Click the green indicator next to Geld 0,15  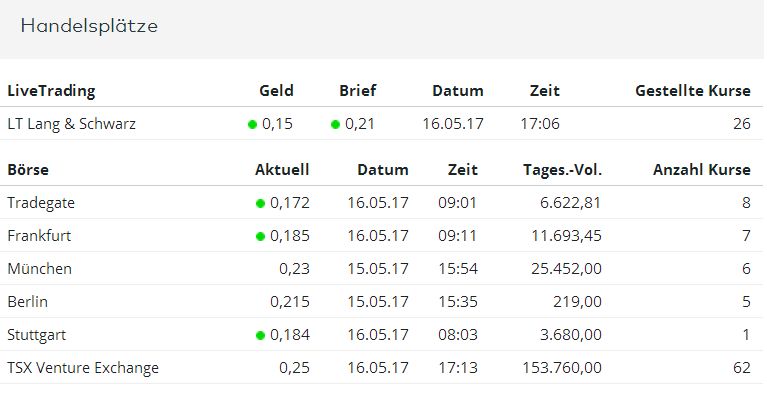pos(252,125)
